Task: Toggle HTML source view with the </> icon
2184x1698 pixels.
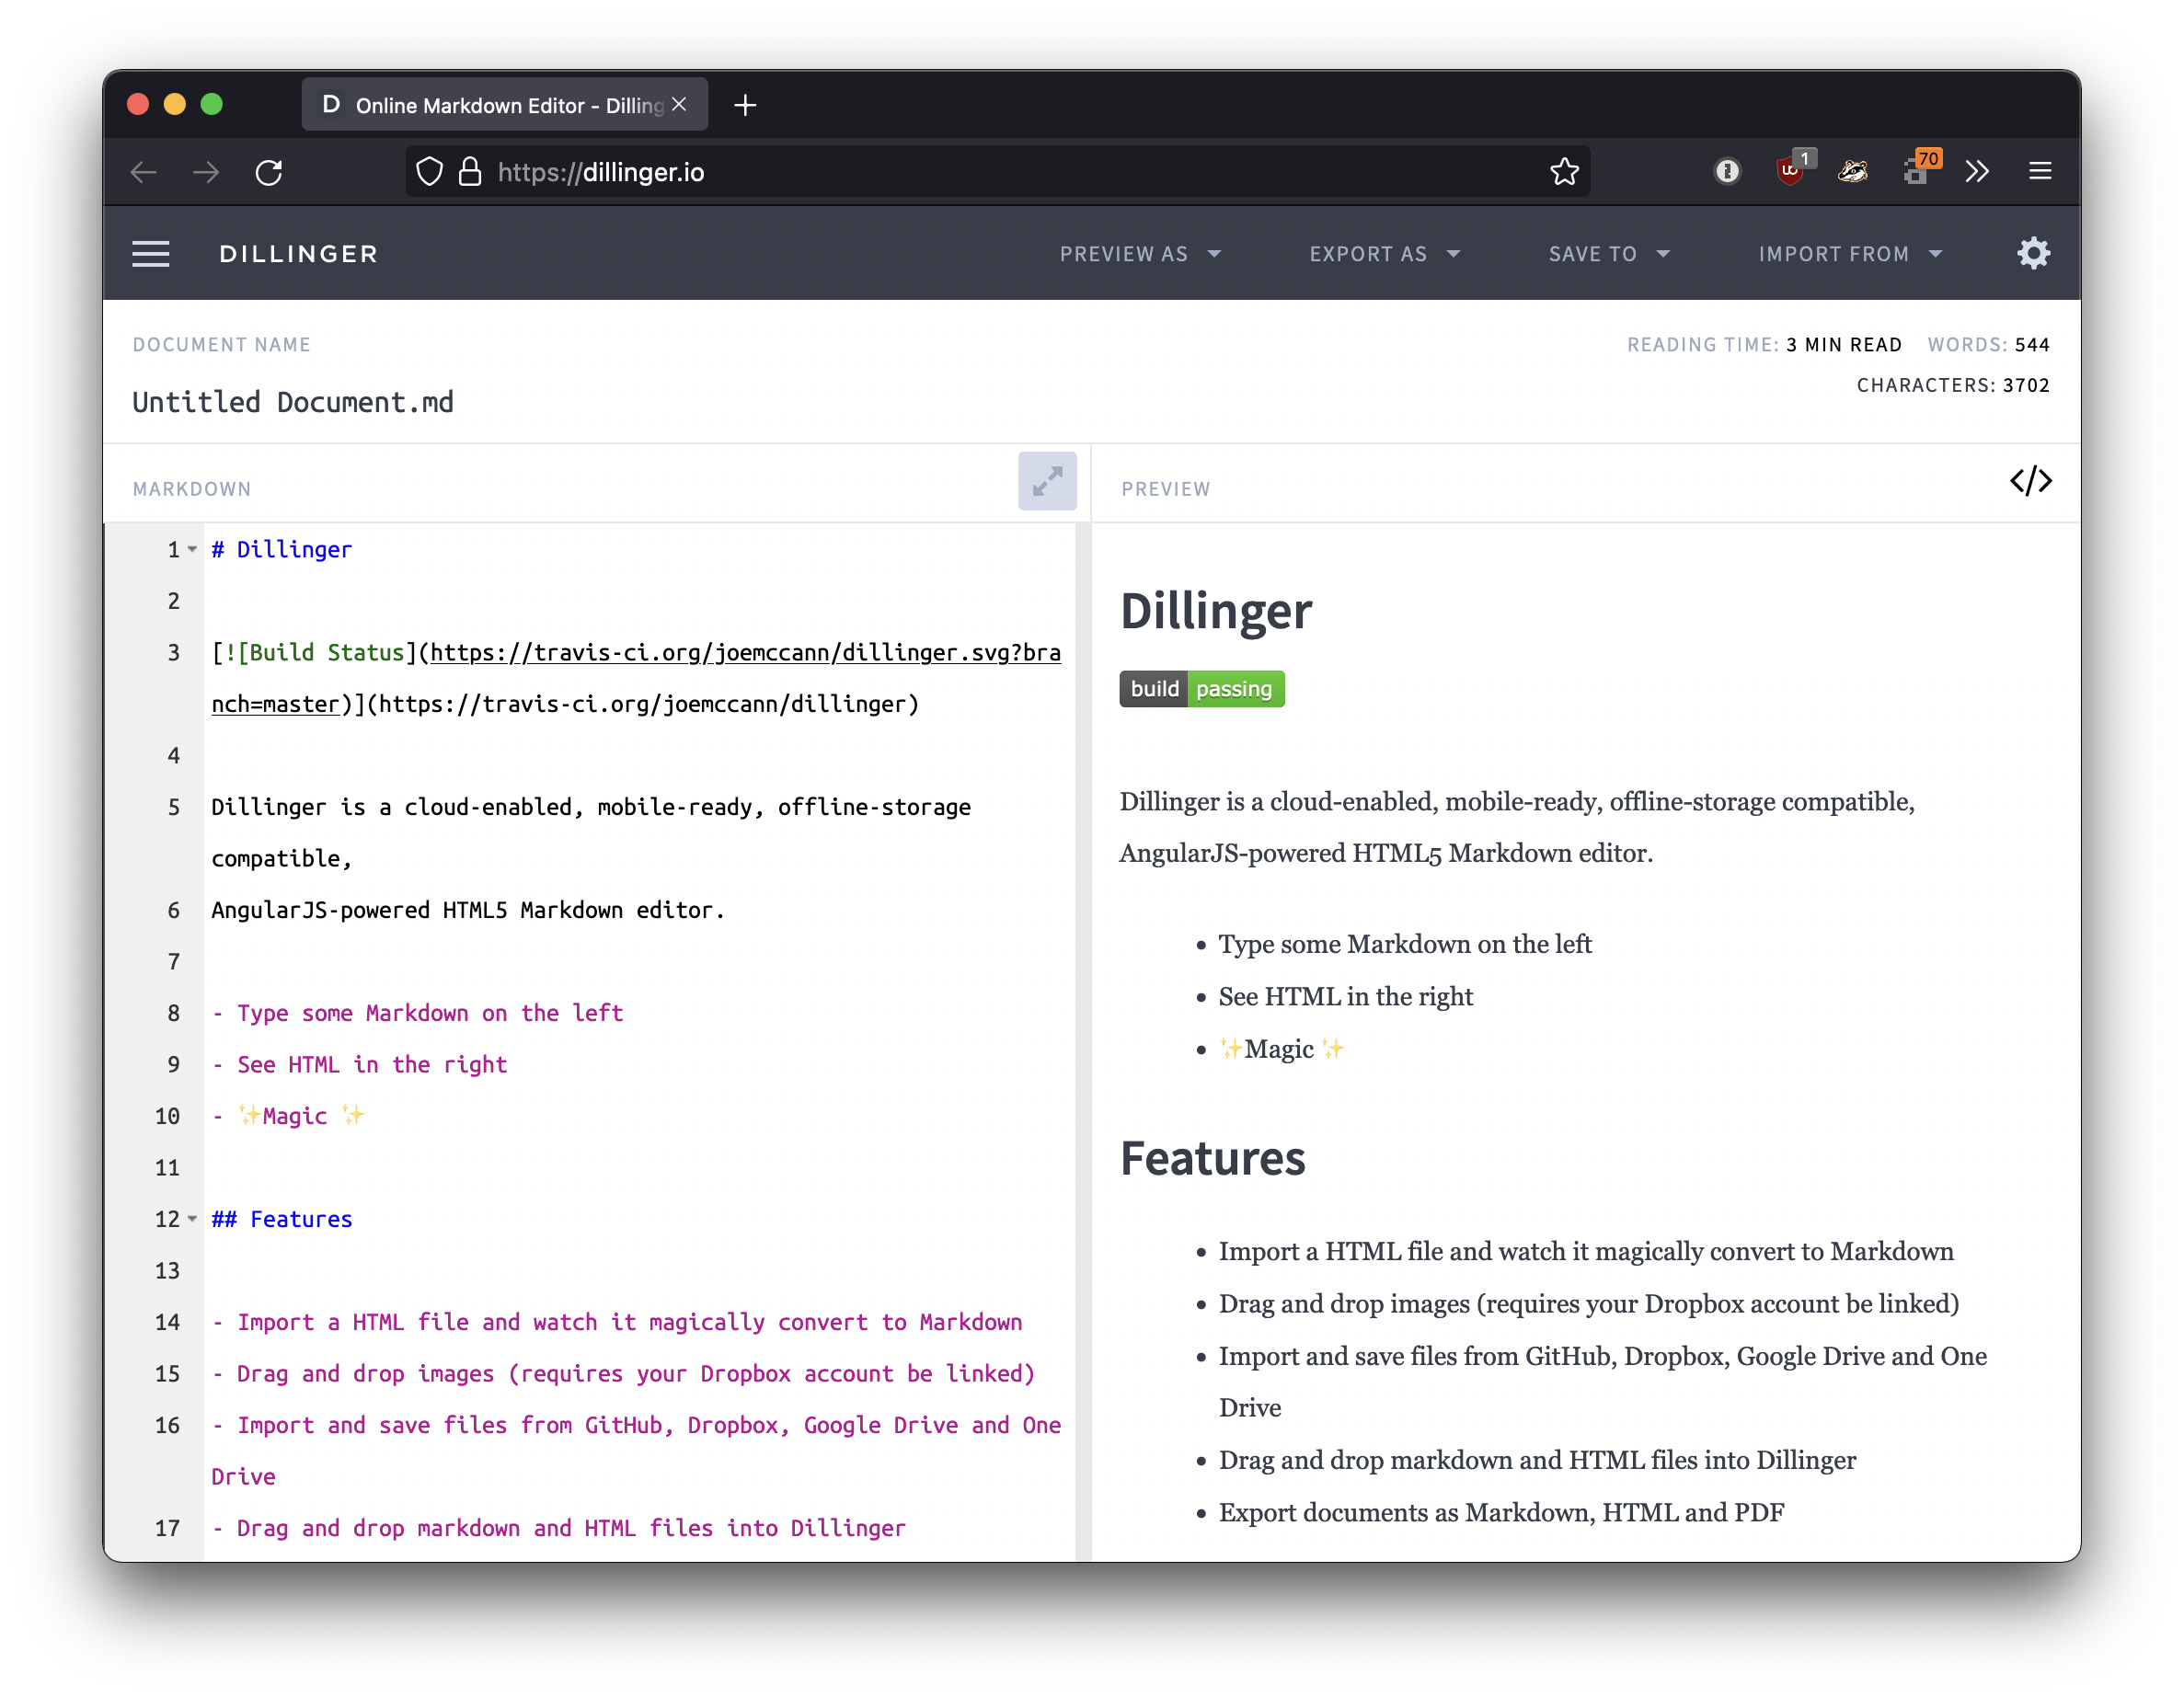Action: (x=2031, y=481)
